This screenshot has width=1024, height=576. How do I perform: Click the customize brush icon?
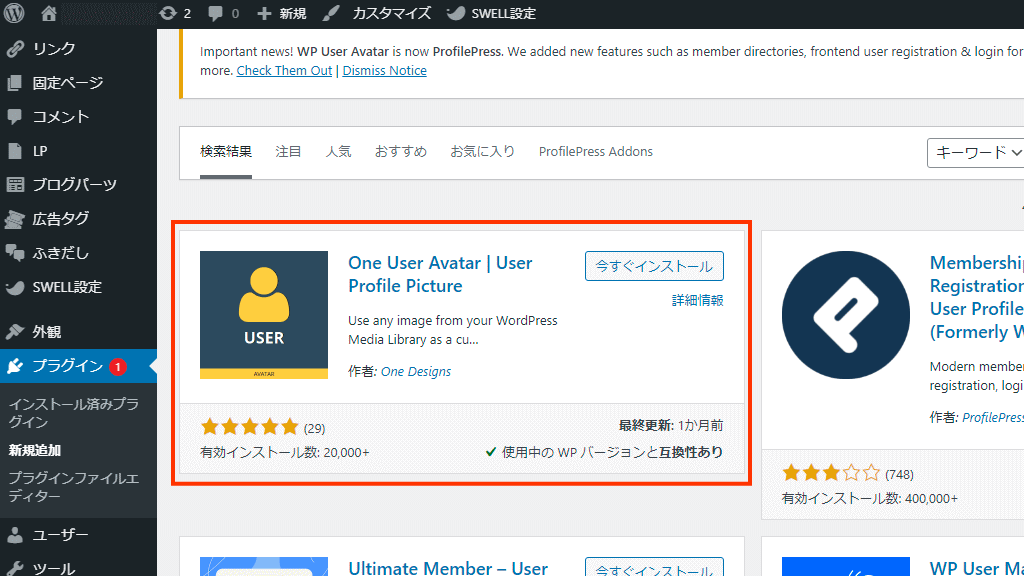(331, 13)
